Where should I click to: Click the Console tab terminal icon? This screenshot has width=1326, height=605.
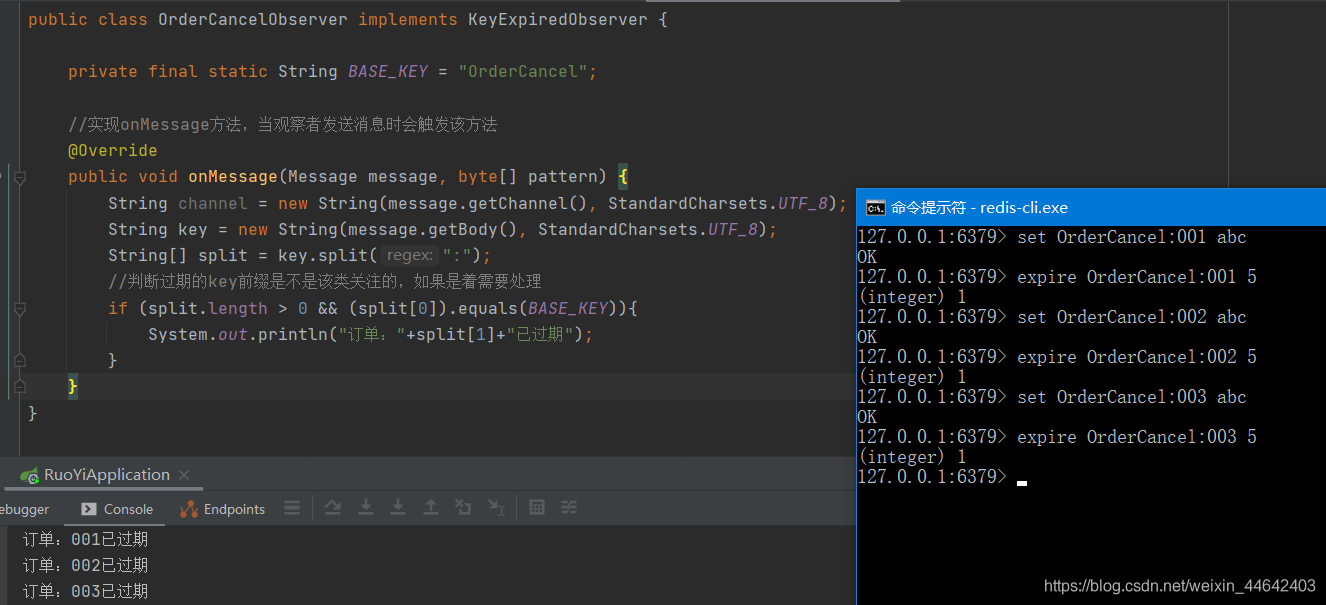pos(89,509)
